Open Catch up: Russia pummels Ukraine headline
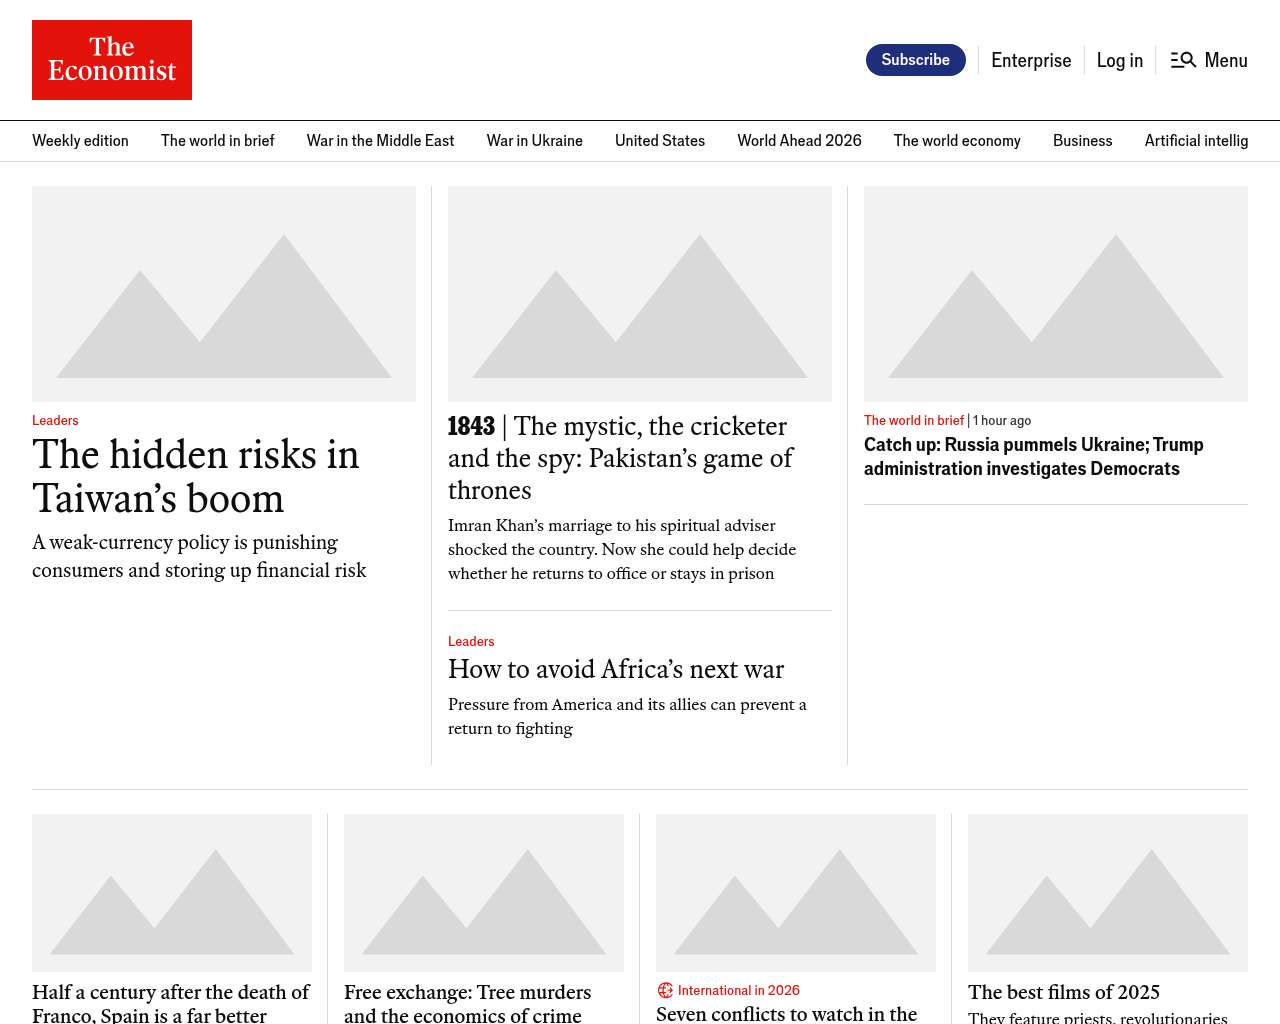The width and height of the screenshot is (1280, 1024). 1033,456
